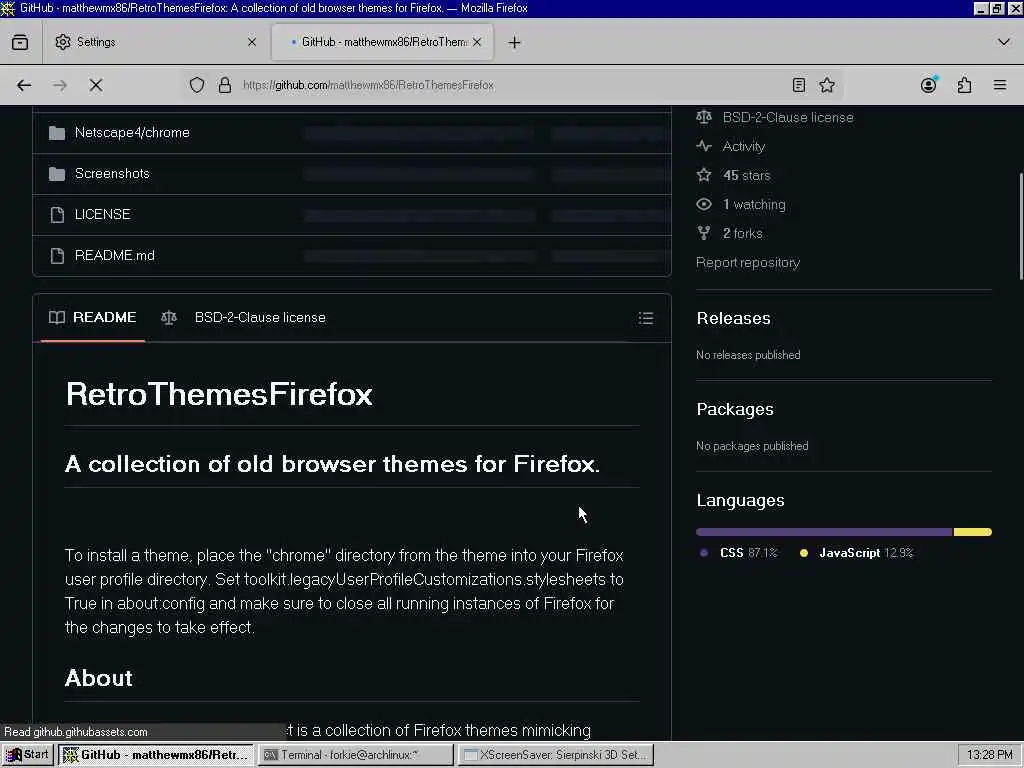Bookmark this page with star

click(827, 86)
